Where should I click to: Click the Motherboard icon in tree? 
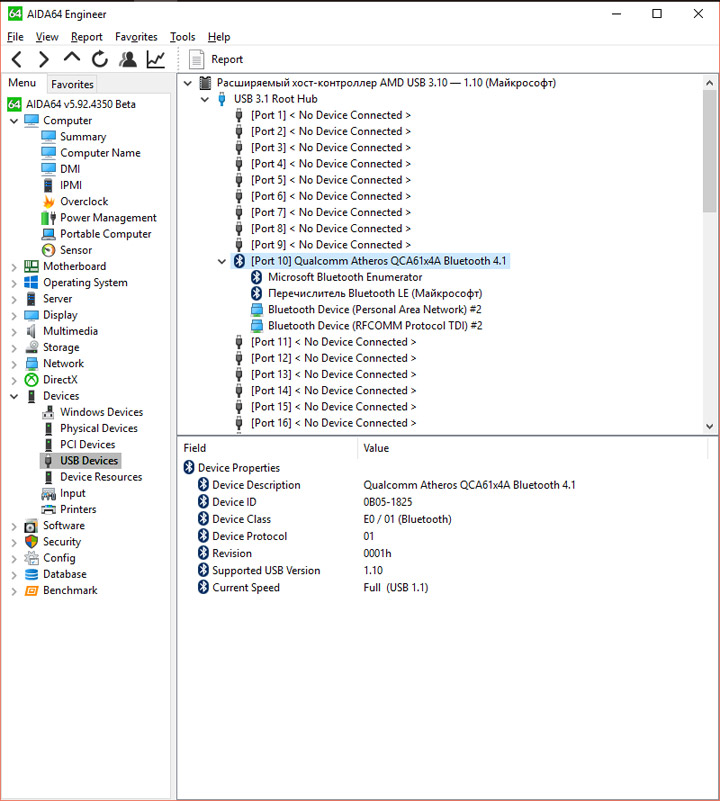coord(31,266)
